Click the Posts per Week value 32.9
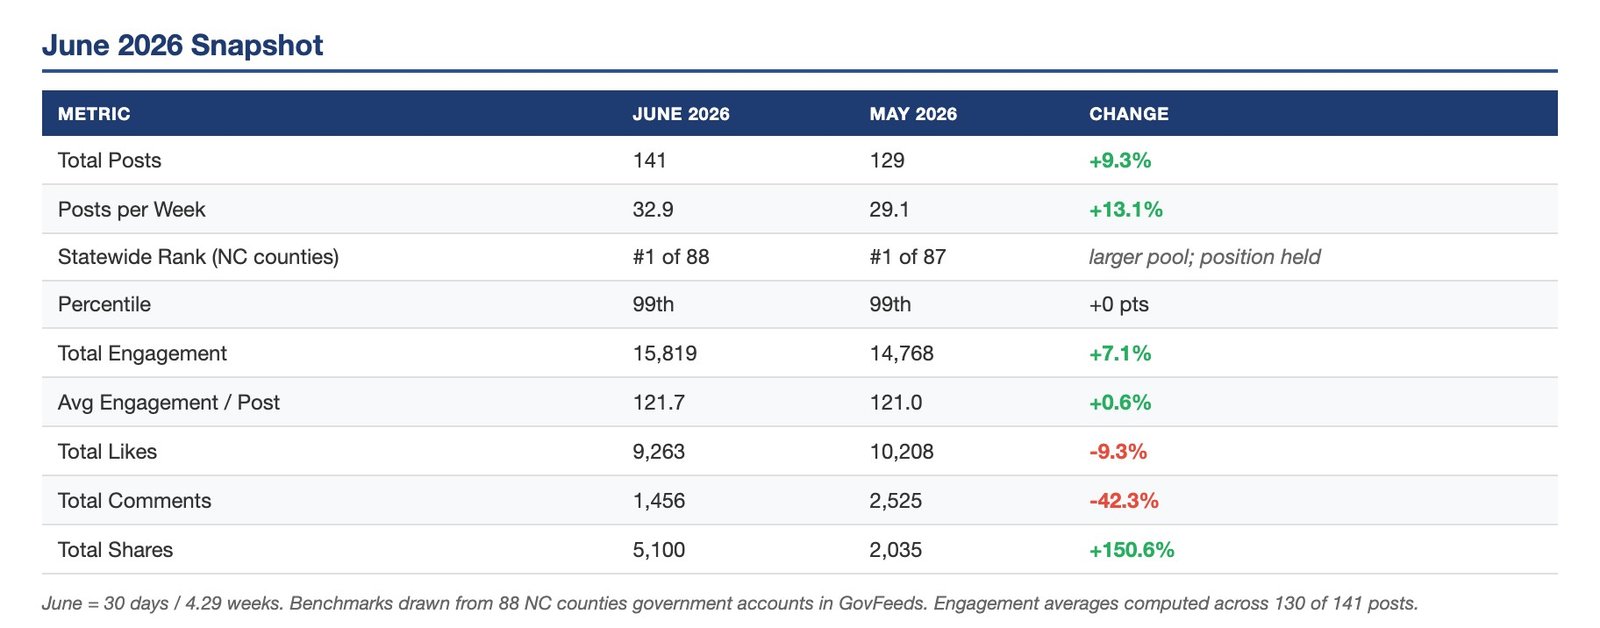The height and width of the screenshot is (628, 1600). pos(653,210)
